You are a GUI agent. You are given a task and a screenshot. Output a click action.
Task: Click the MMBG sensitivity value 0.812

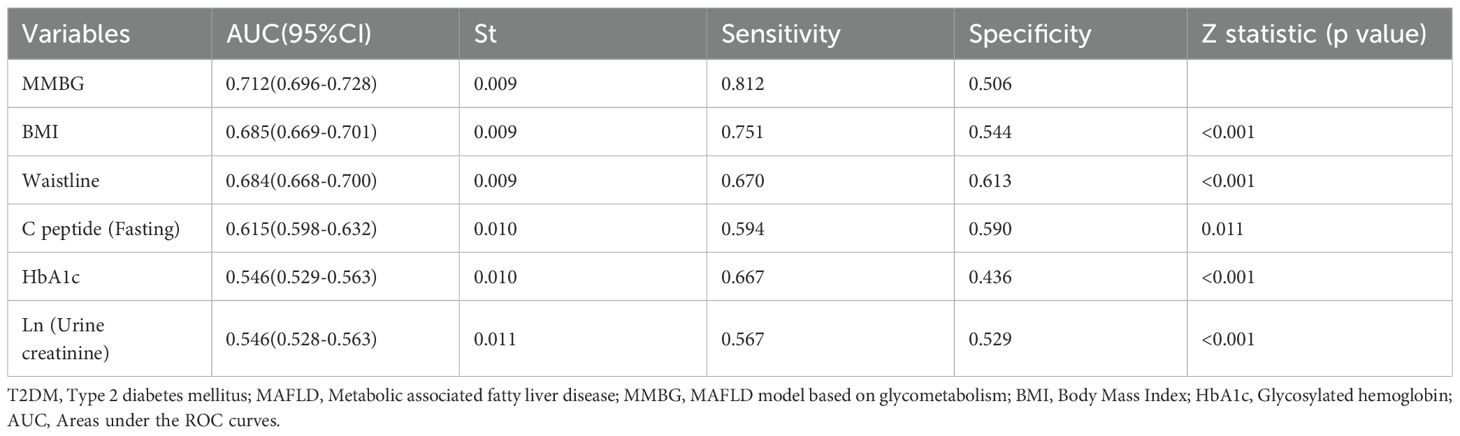tap(741, 85)
